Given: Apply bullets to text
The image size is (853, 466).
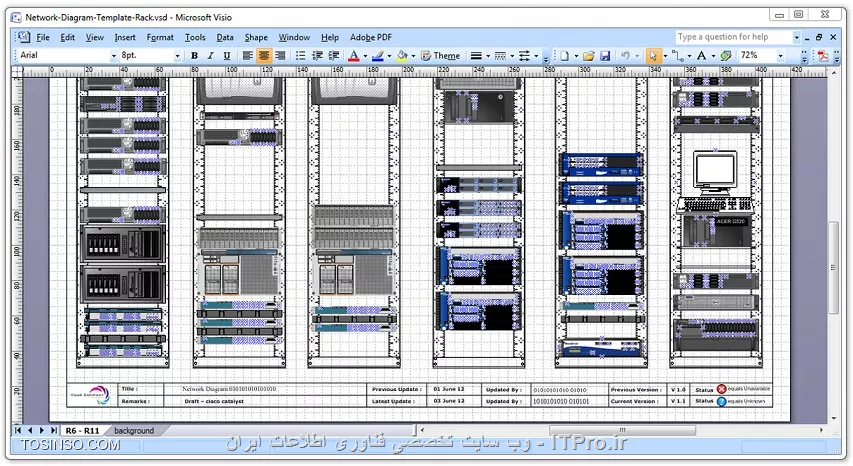Looking at the screenshot, I should click(300, 55).
